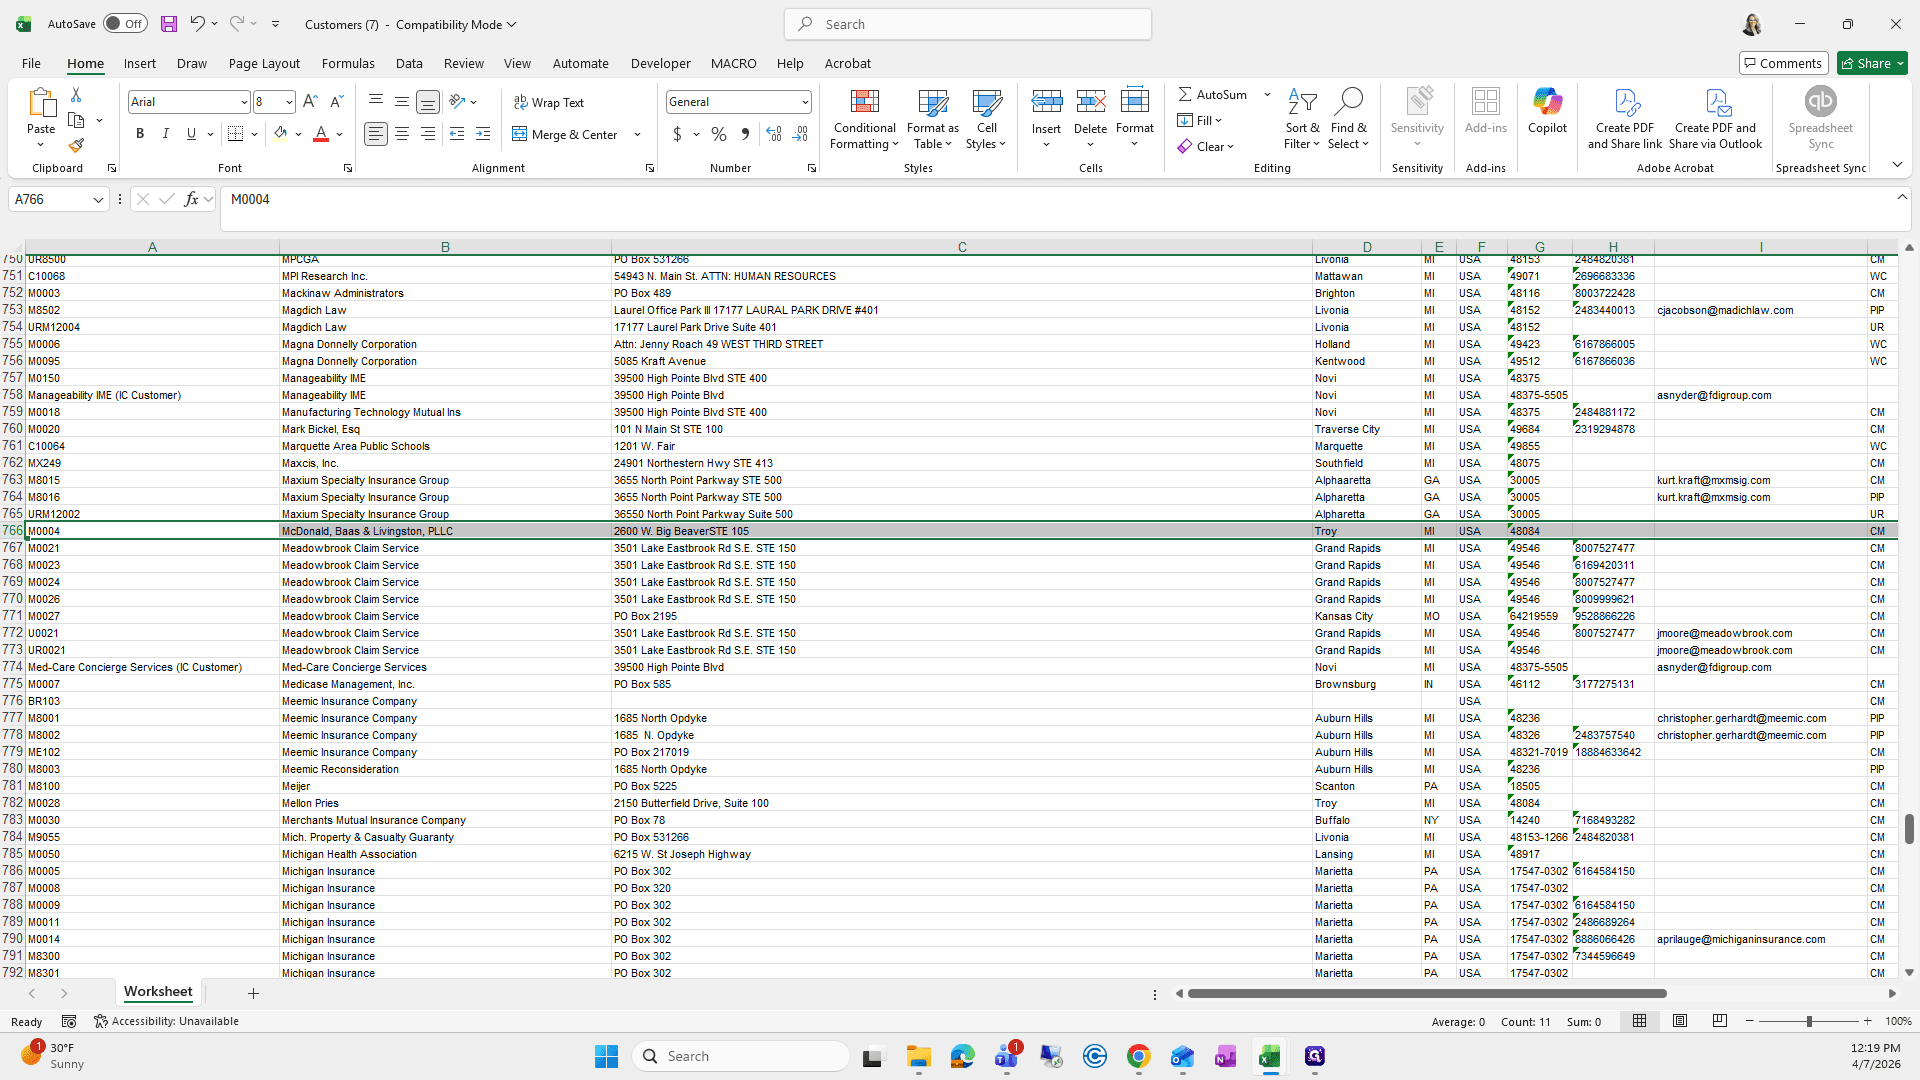Viewport: 1920px width, 1080px height.
Task: Click the Borders icon
Action: point(236,134)
